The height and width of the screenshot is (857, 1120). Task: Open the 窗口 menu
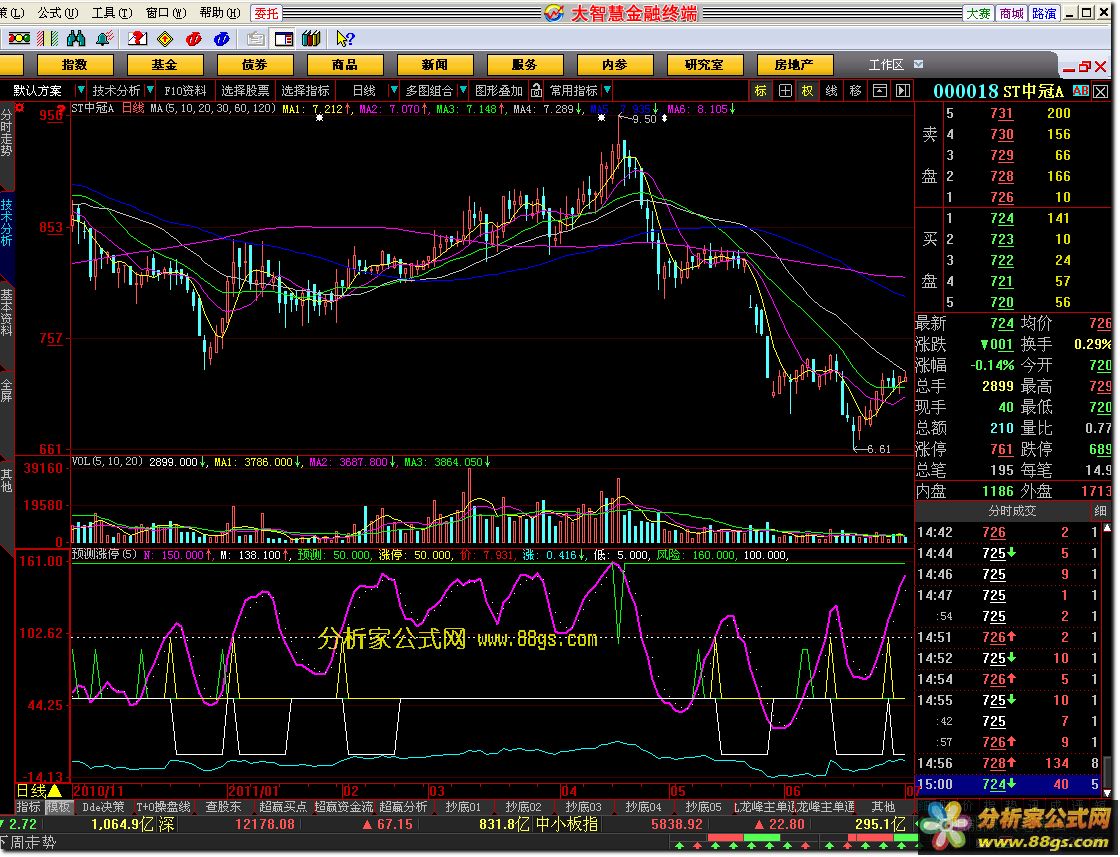pos(166,12)
